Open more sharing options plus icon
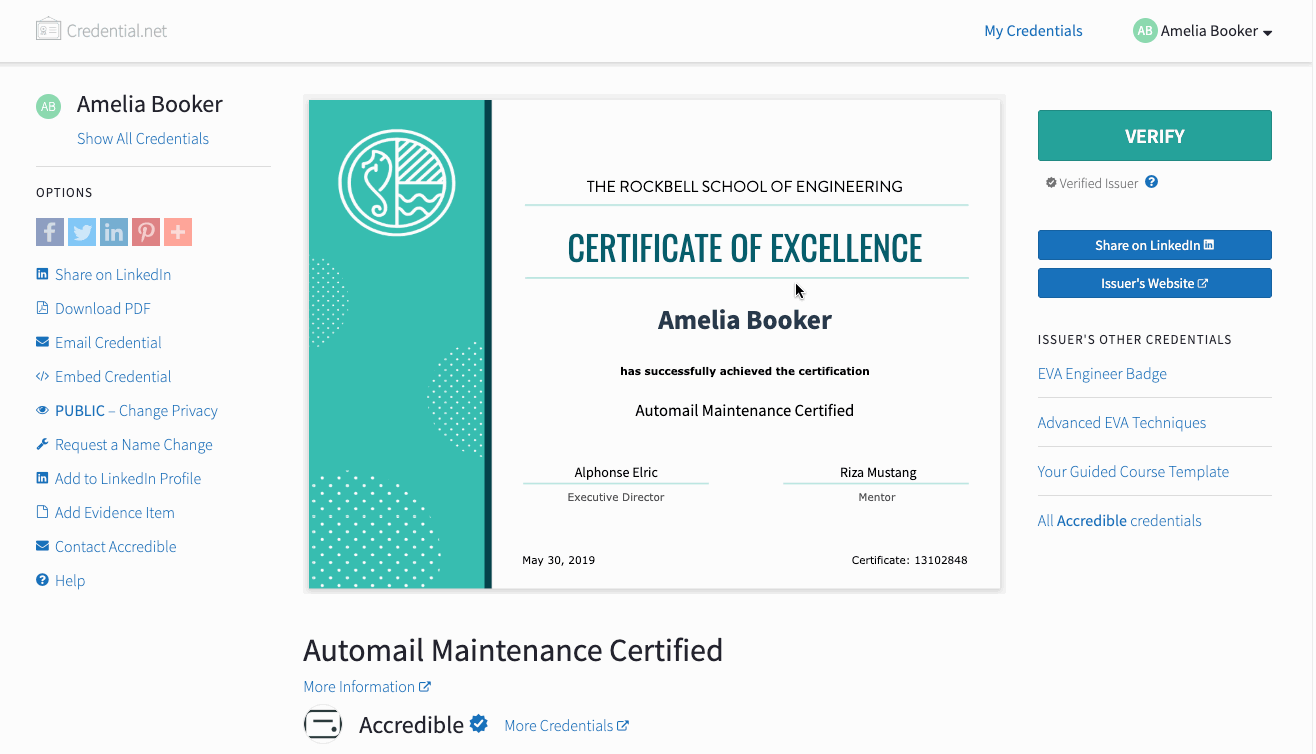Image resolution: width=1316 pixels, height=754 pixels. [178, 232]
